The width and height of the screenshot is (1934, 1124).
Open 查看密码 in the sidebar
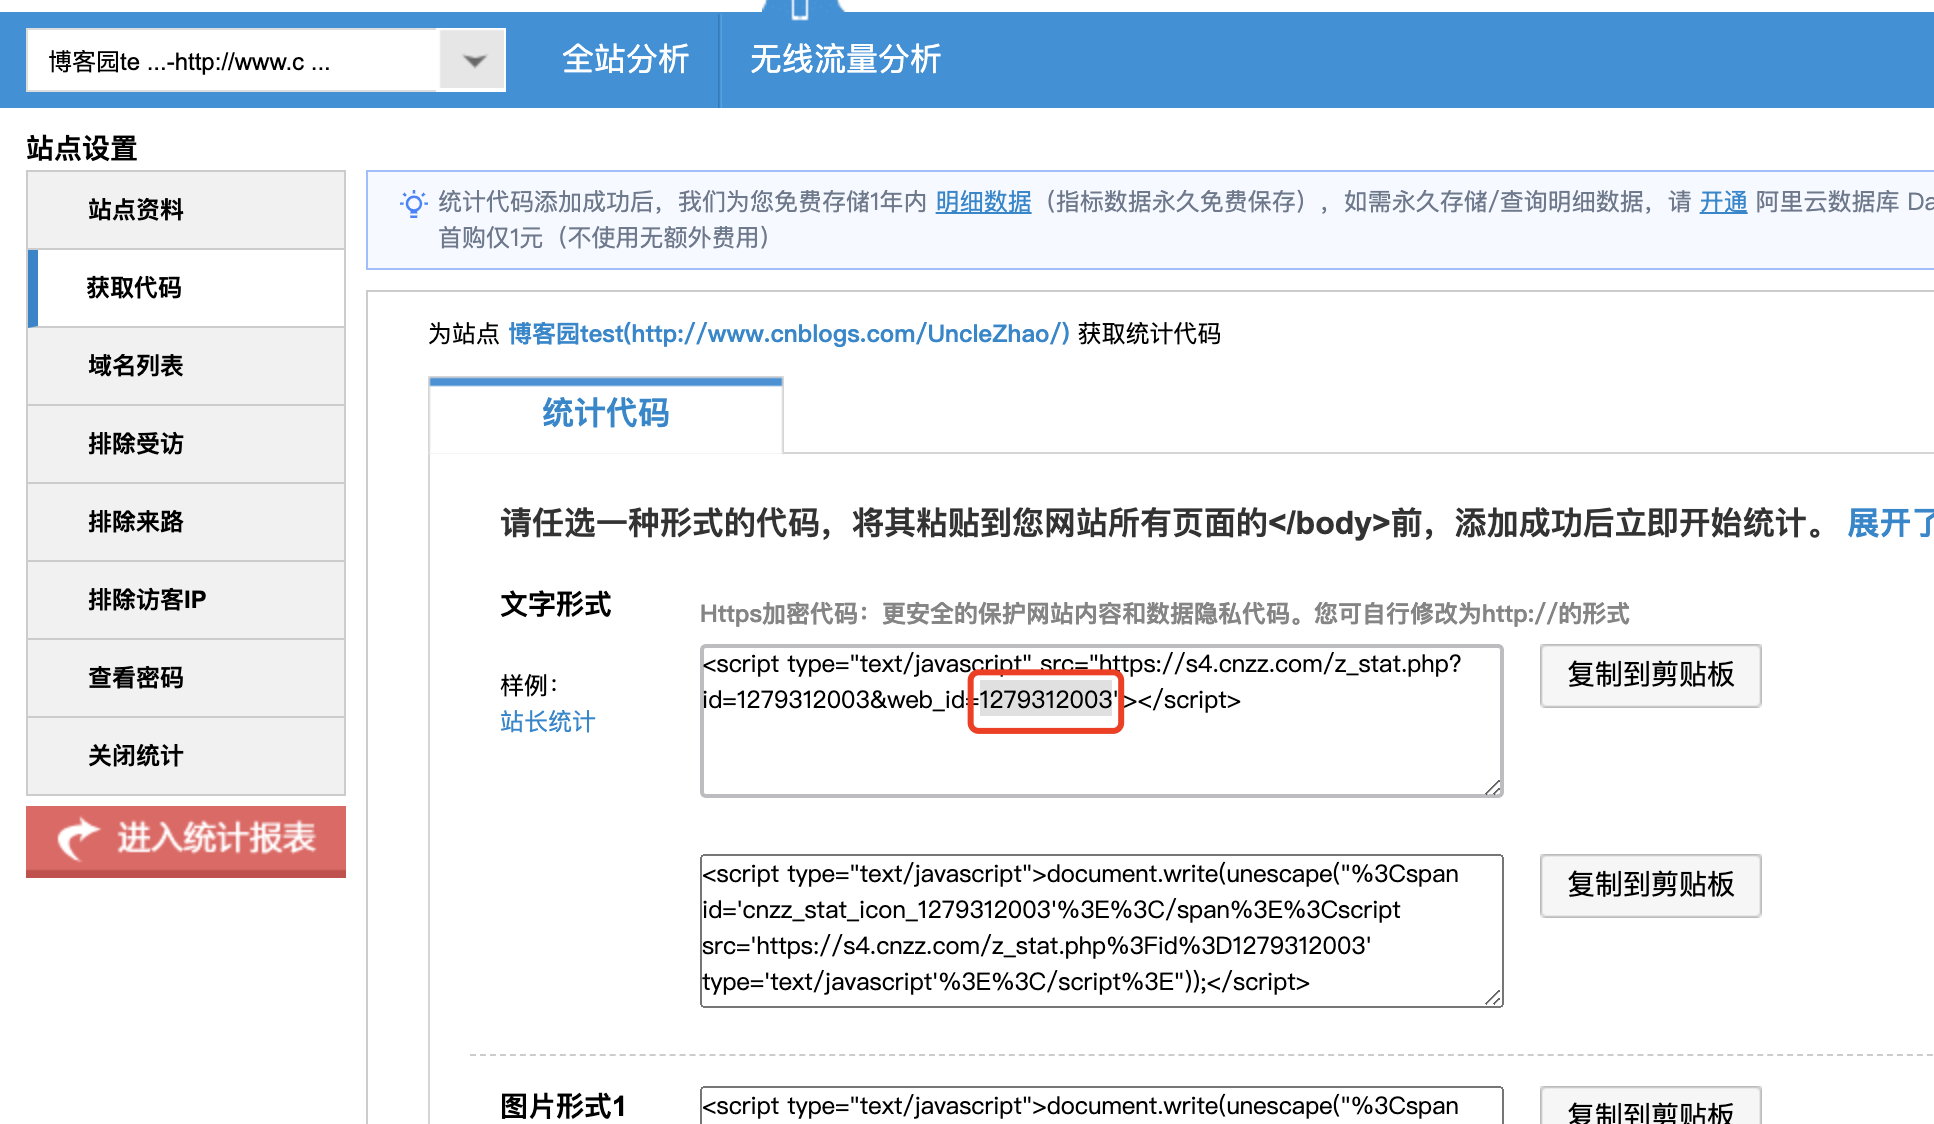coord(186,678)
